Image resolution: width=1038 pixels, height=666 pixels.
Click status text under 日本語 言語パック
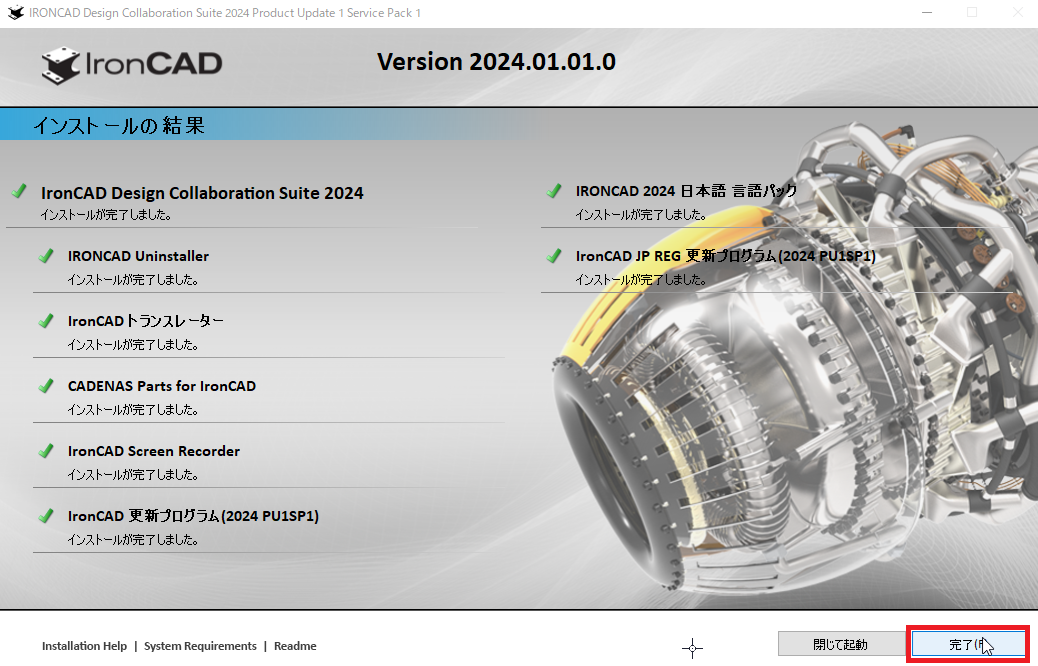[x=641, y=214]
